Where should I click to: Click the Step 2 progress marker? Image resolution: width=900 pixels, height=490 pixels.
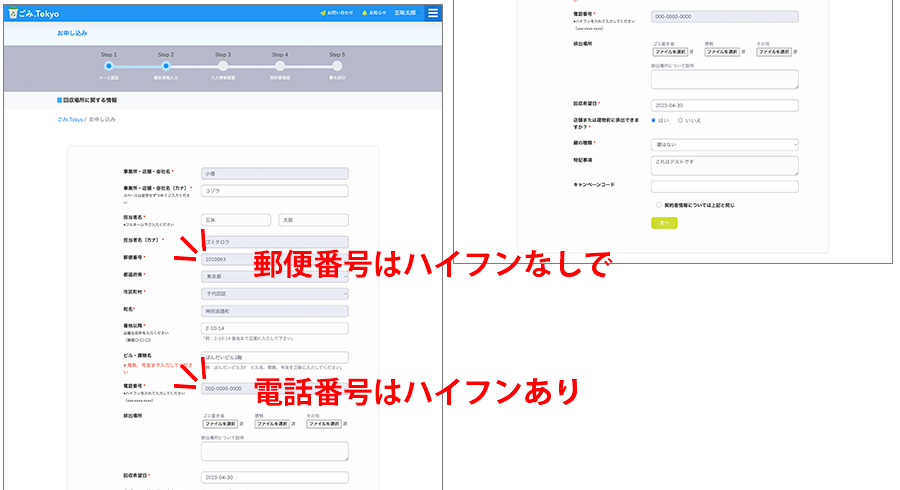point(166,66)
